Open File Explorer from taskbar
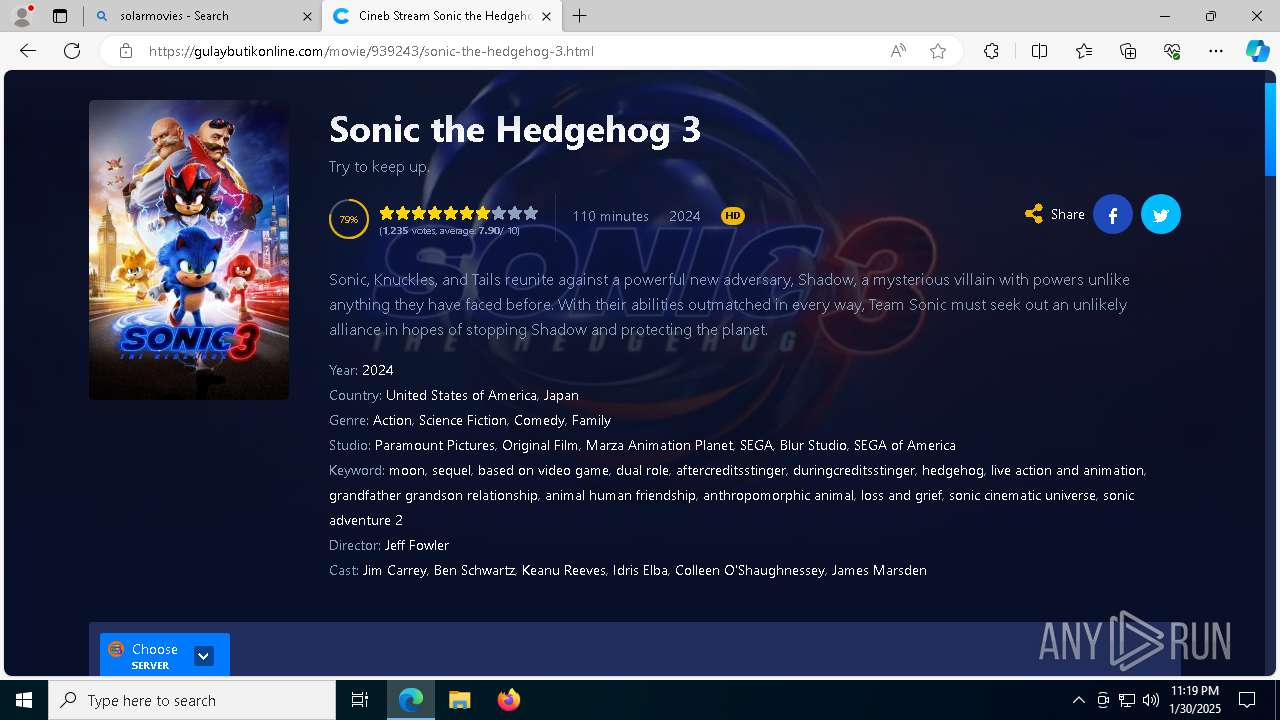 click(459, 700)
